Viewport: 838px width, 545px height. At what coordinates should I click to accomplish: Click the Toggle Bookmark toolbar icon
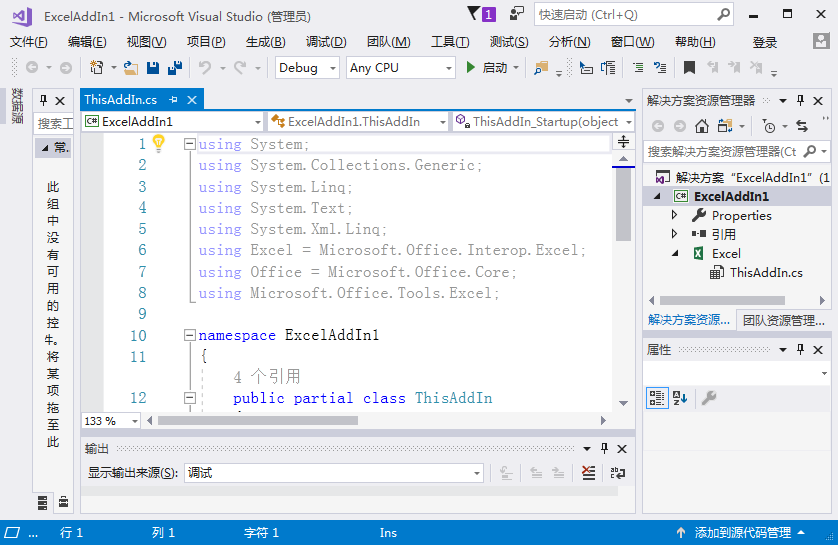tap(689, 67)
